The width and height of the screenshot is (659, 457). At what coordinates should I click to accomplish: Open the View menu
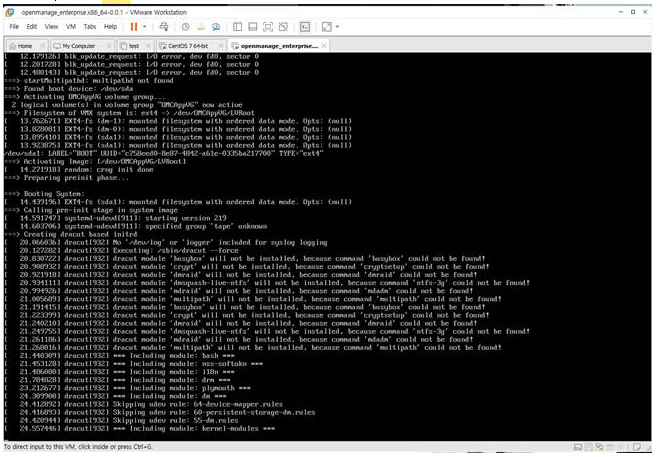[x=51, y=26]
